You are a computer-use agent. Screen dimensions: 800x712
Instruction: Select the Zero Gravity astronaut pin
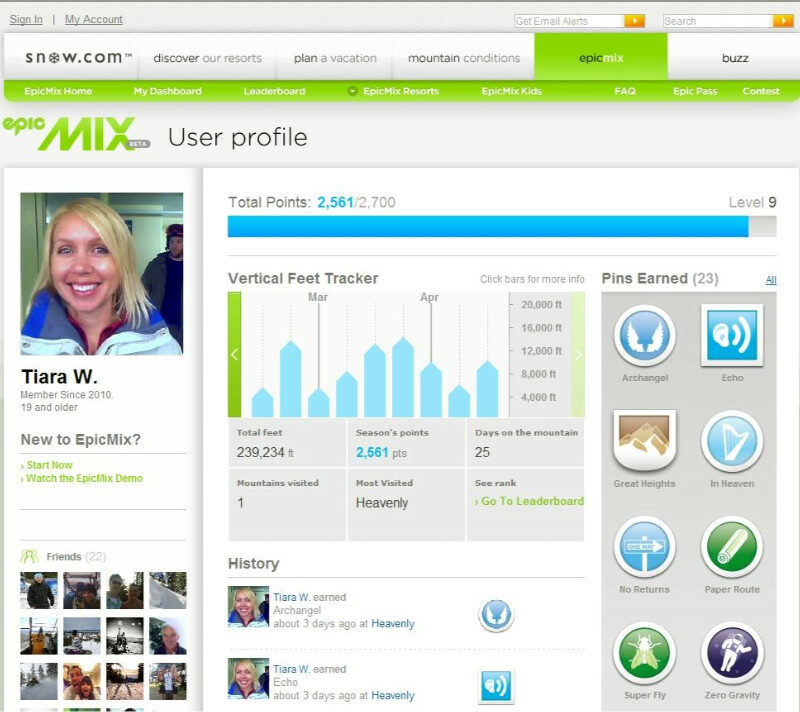(x=732, y=653)
